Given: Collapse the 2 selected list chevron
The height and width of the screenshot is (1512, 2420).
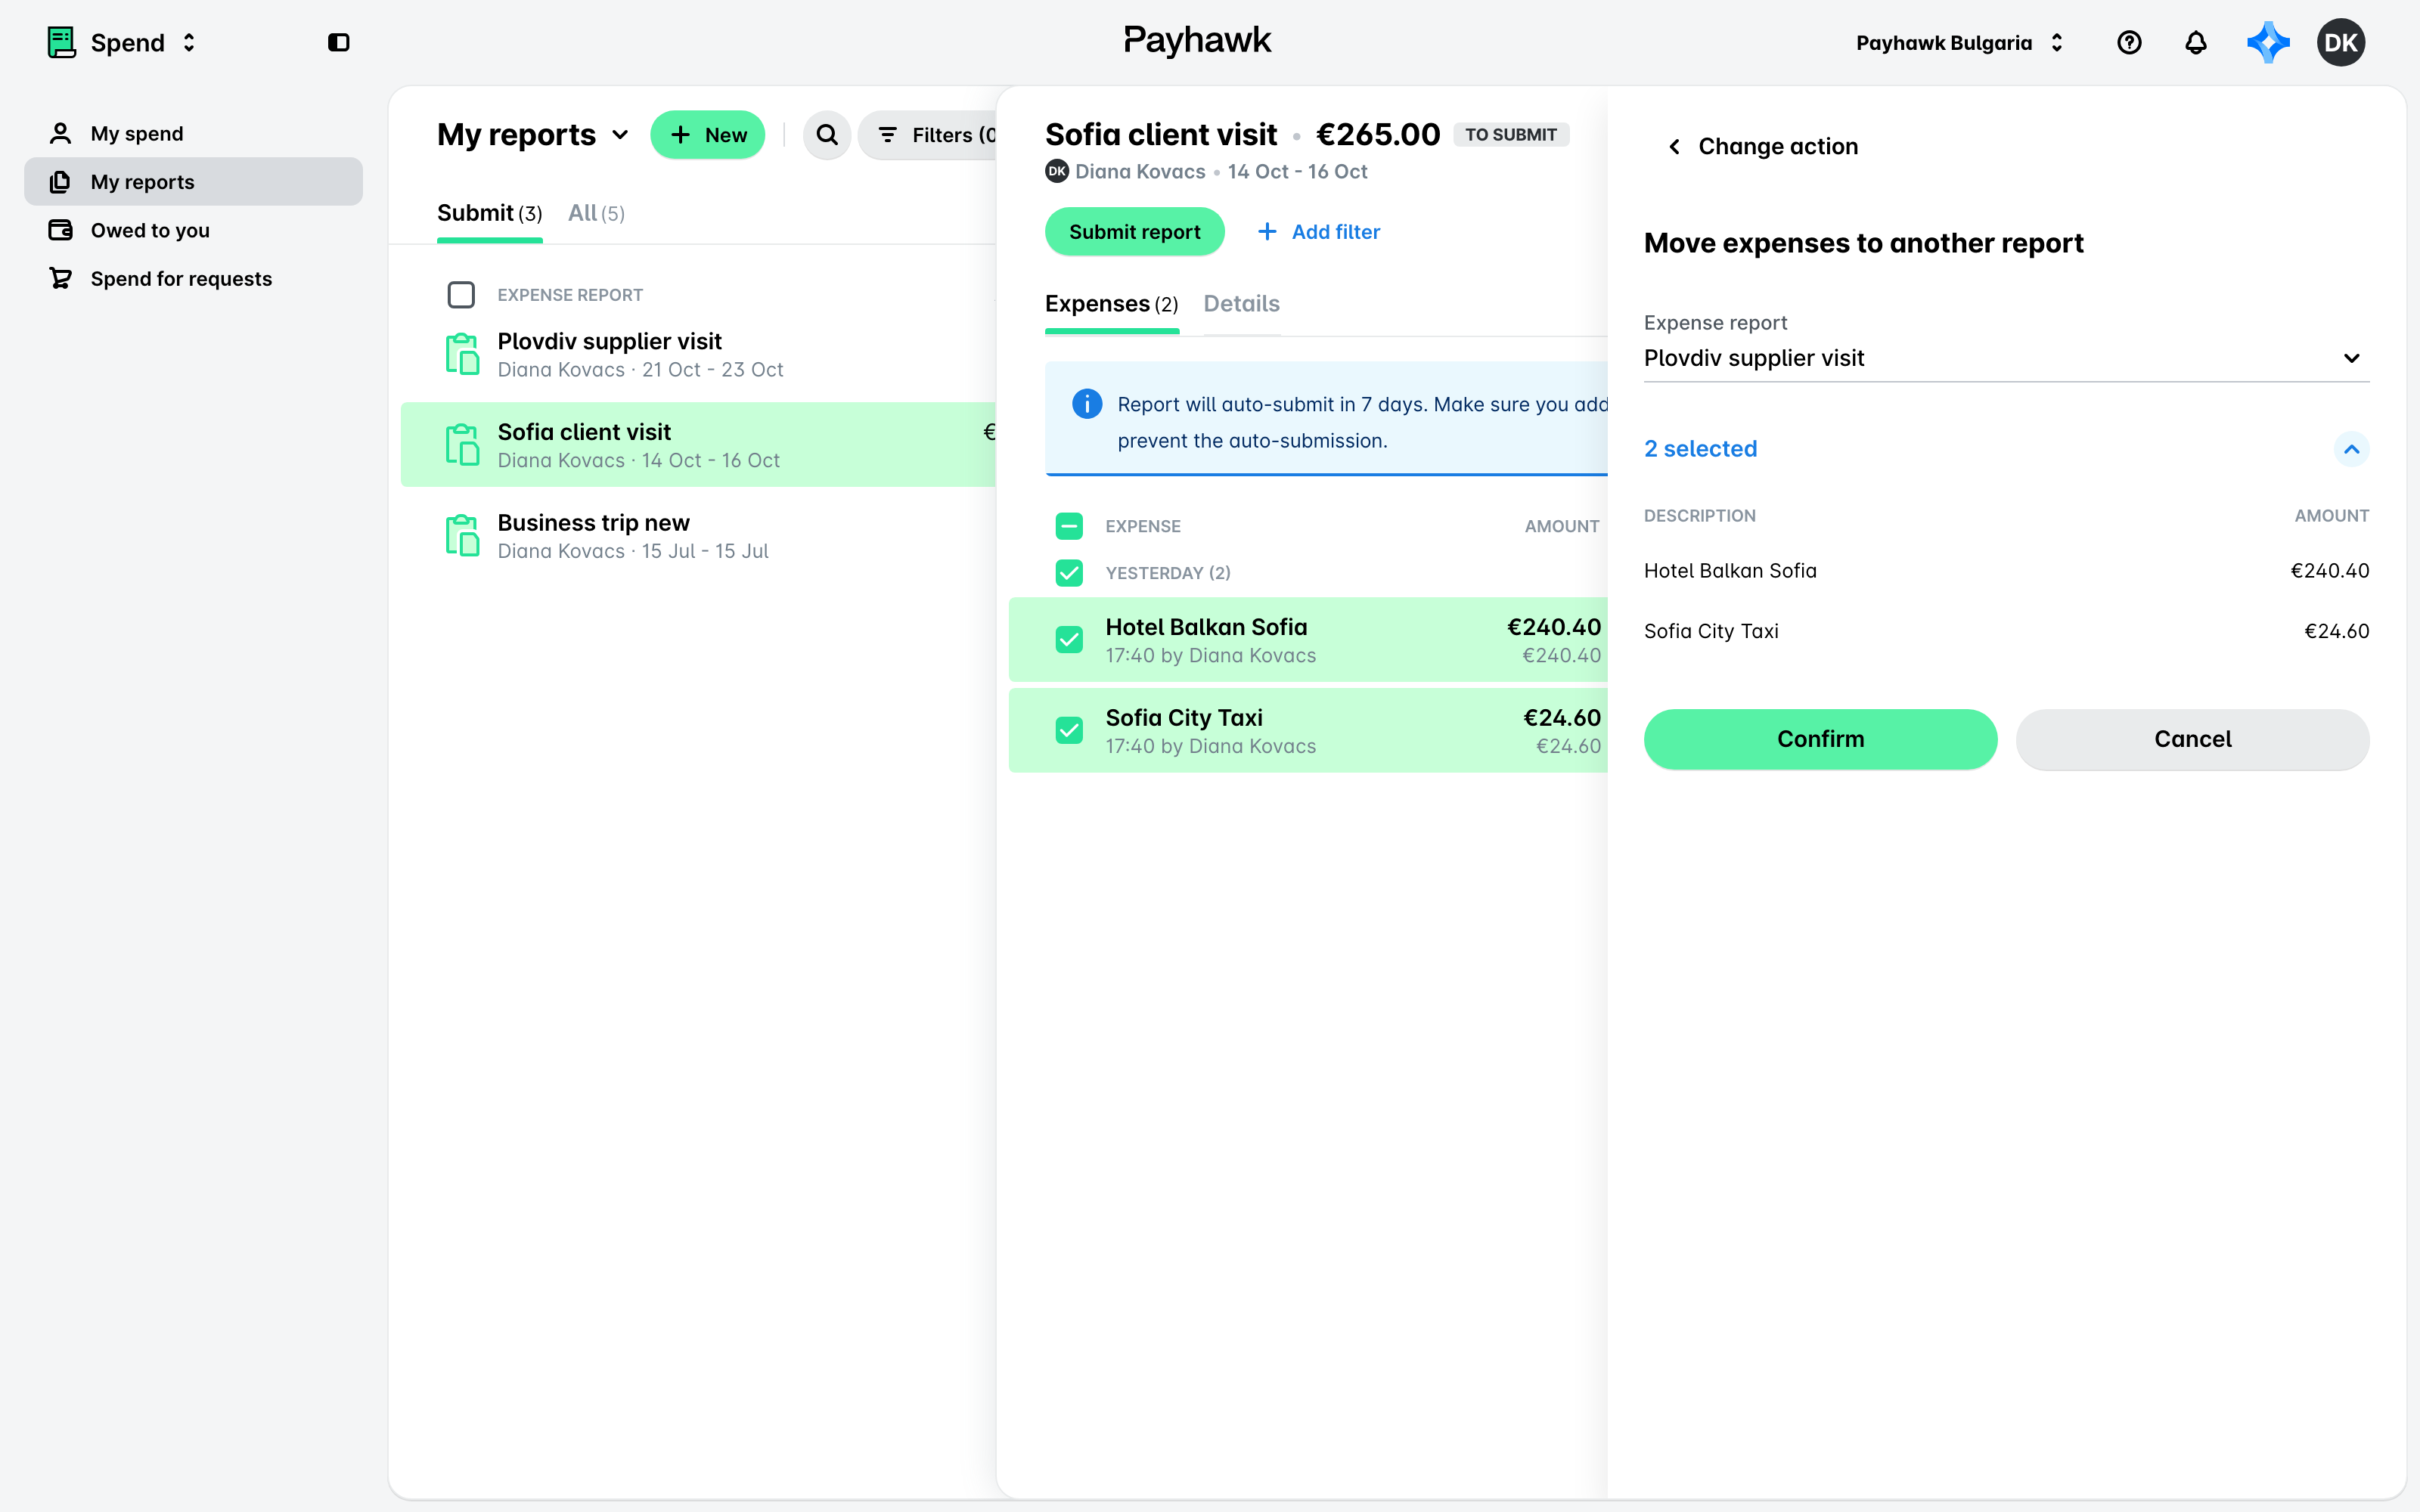Looking at the screenshot, I should (2351, 449).
